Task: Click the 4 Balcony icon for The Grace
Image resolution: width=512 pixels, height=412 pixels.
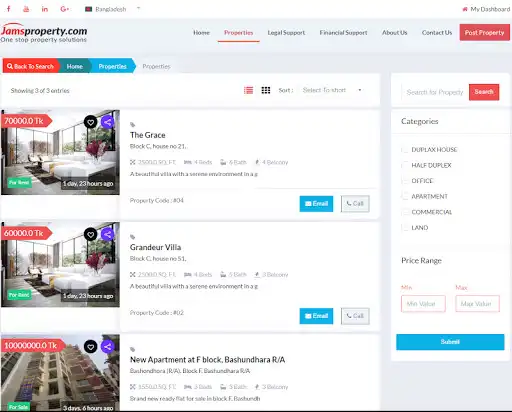Action: click(257, 162)
